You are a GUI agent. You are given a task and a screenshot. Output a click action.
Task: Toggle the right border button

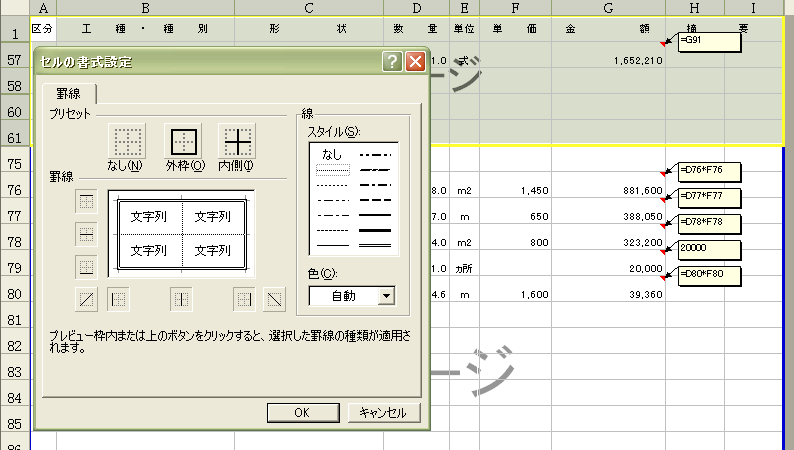244,298
